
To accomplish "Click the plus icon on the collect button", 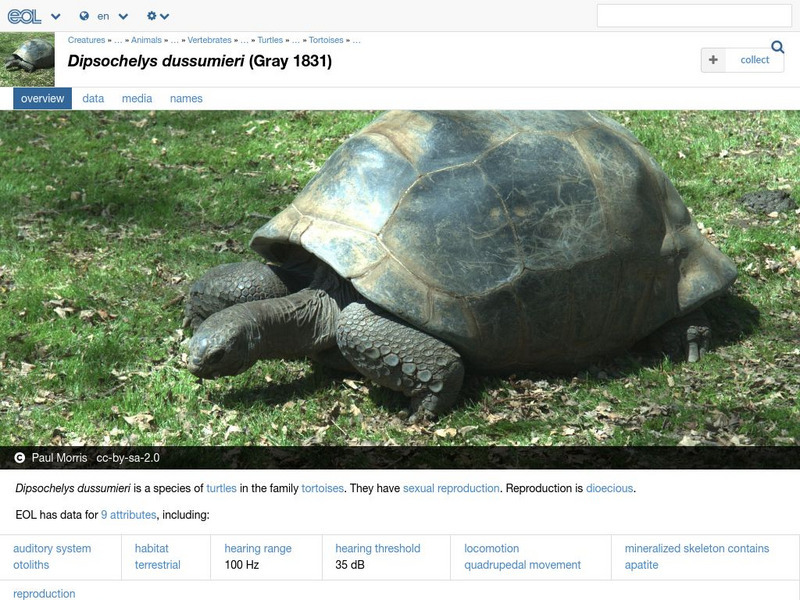I will [713, 60].
